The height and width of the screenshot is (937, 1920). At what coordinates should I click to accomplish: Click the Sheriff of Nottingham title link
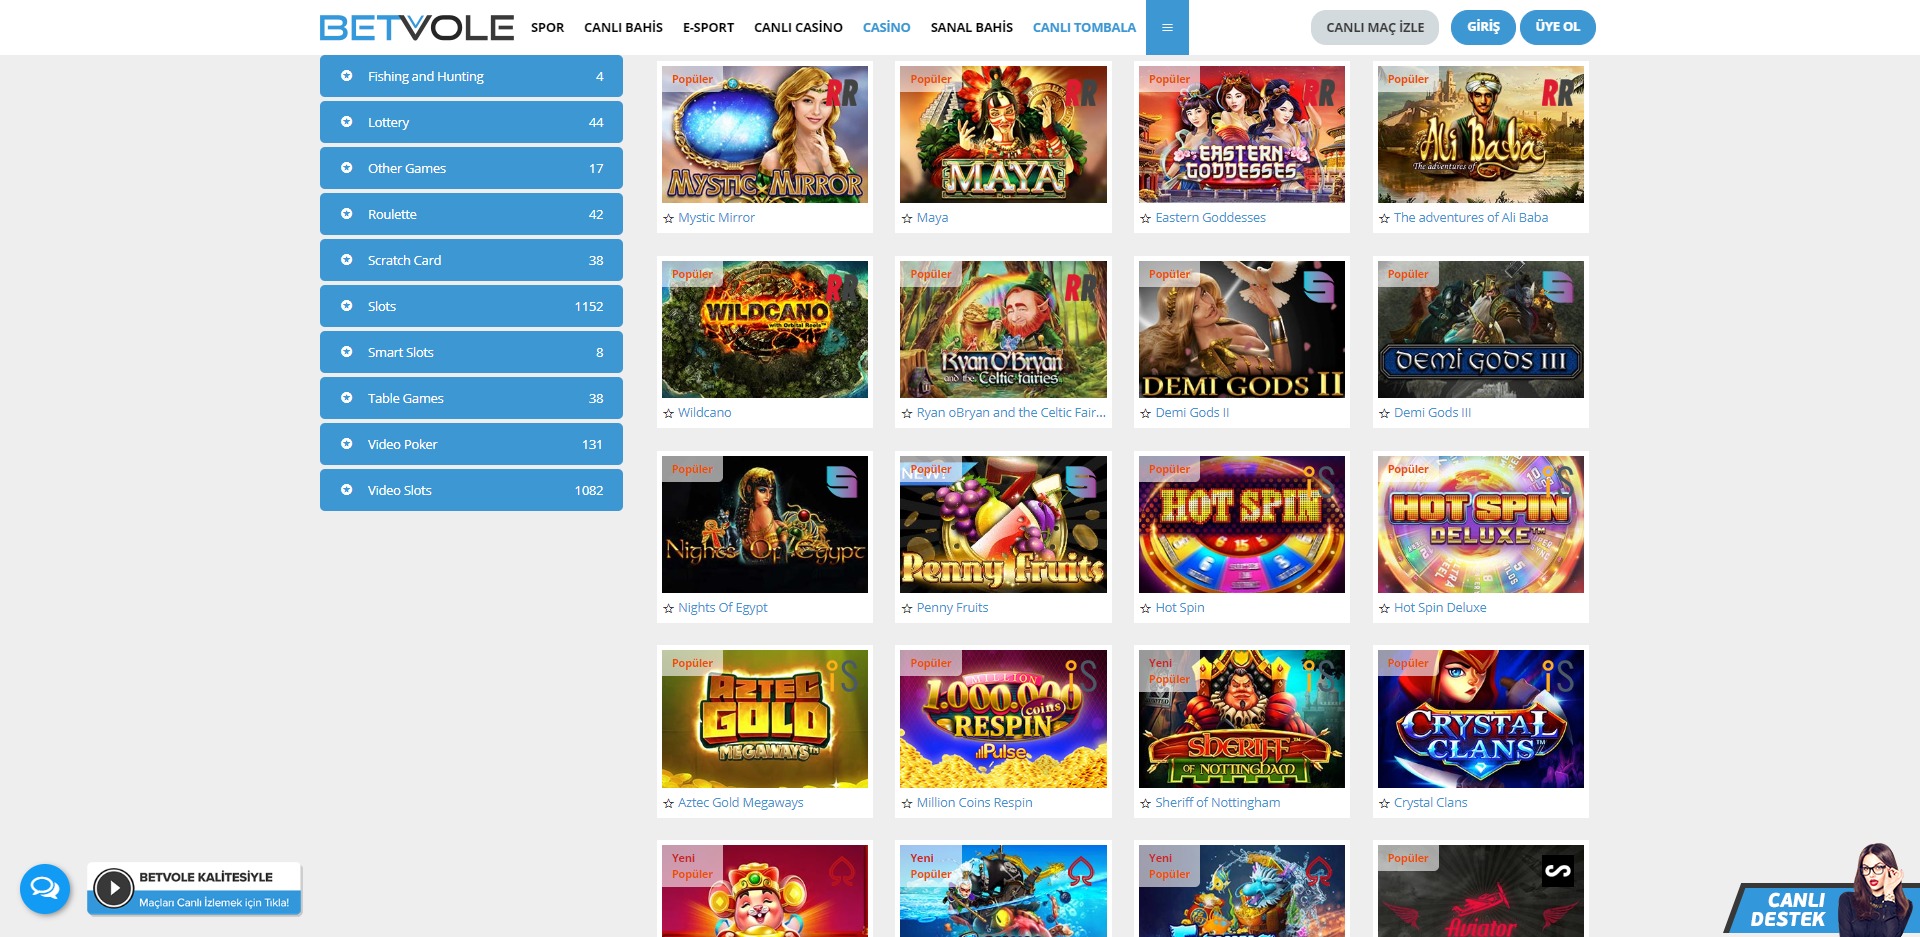[1217, 803]
